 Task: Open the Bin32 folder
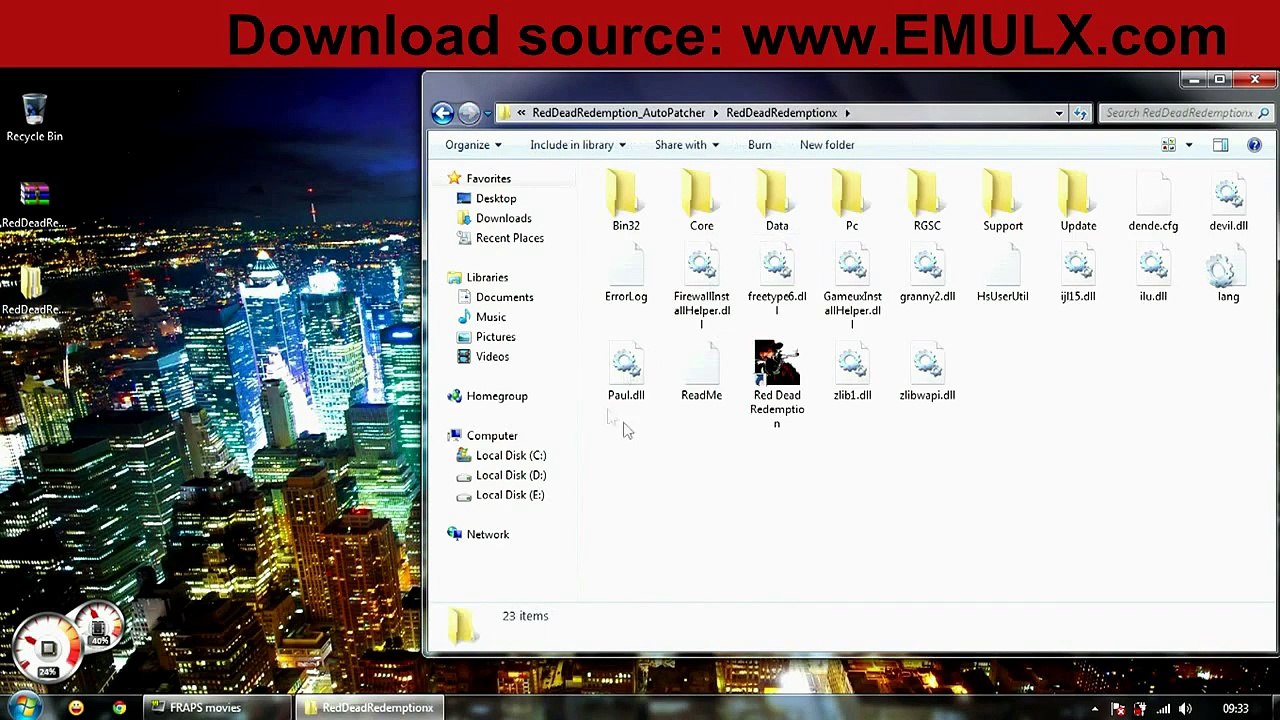[x=626, y=200]
